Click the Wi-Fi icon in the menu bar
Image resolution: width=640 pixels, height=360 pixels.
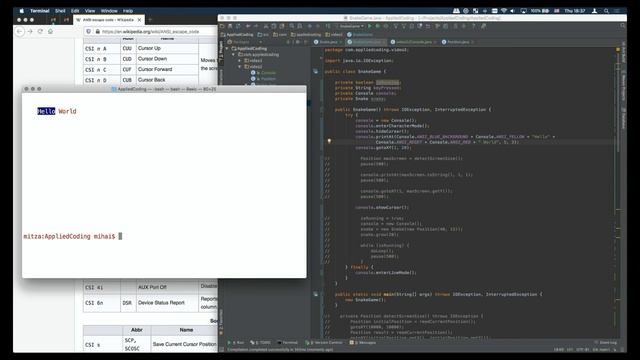(504, 11)
